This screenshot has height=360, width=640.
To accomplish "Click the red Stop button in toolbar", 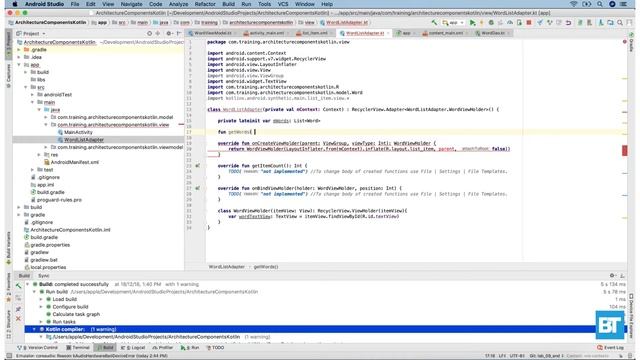I will pos(529,23).
